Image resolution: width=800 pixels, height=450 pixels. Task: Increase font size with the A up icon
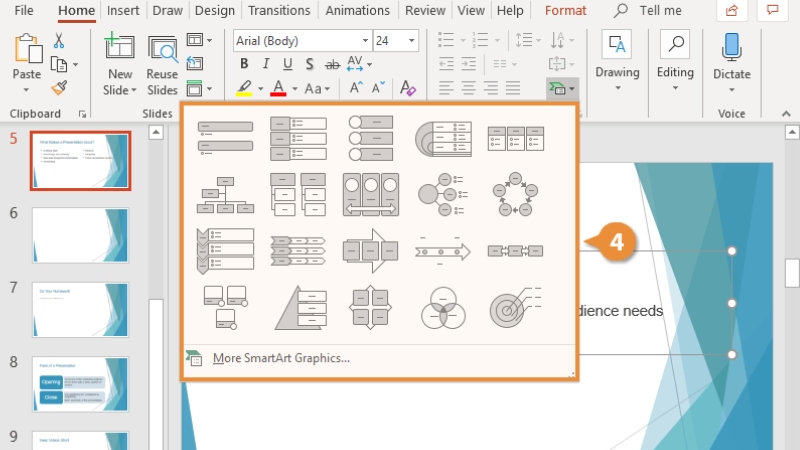pyautogui.click(x=356, y=88)
